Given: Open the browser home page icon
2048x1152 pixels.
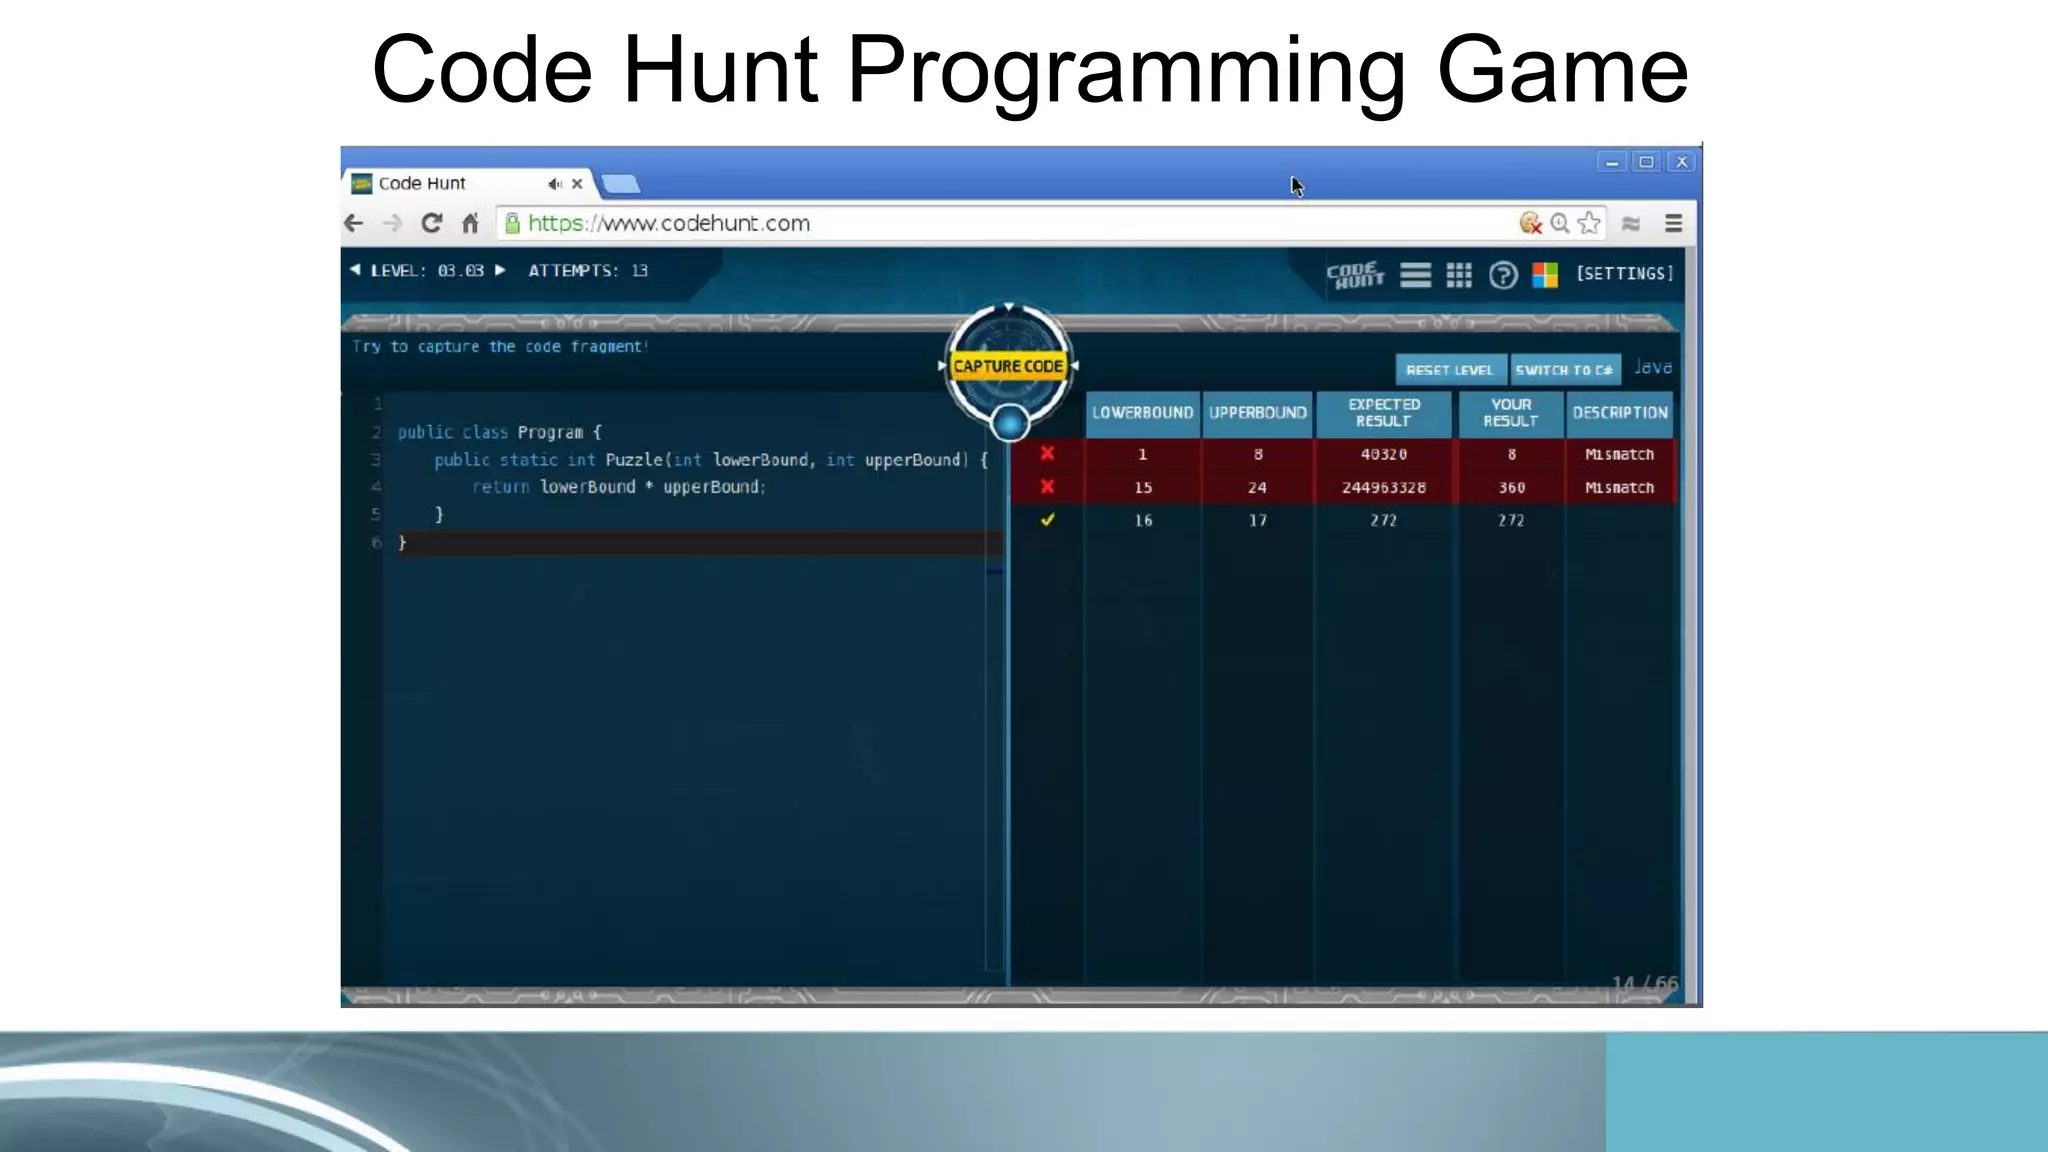Looking at the screenshot, I should click(471, 223).
